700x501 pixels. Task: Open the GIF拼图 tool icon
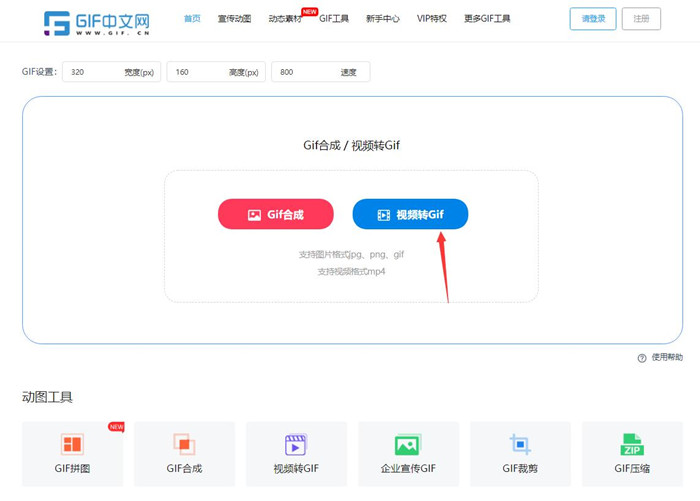click(73, 445)
